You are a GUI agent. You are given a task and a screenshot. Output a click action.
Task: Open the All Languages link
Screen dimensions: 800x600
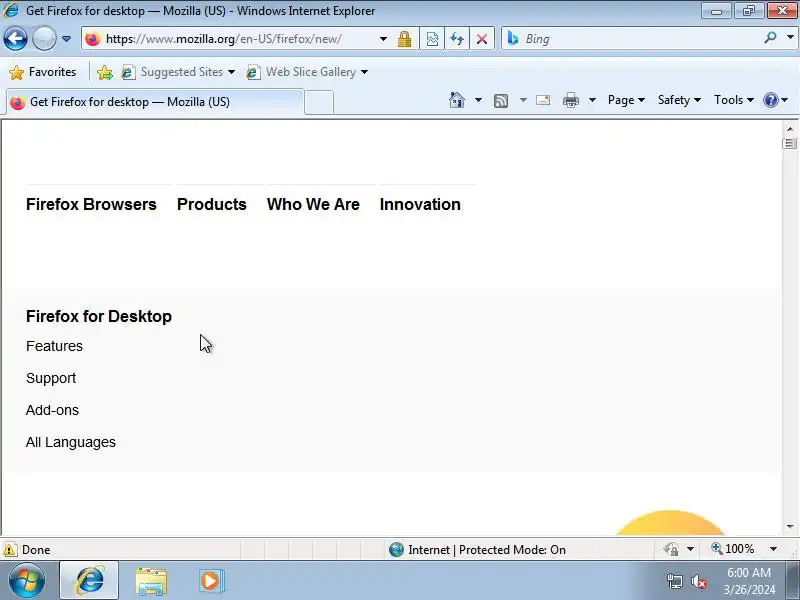(x=71, y=442)
